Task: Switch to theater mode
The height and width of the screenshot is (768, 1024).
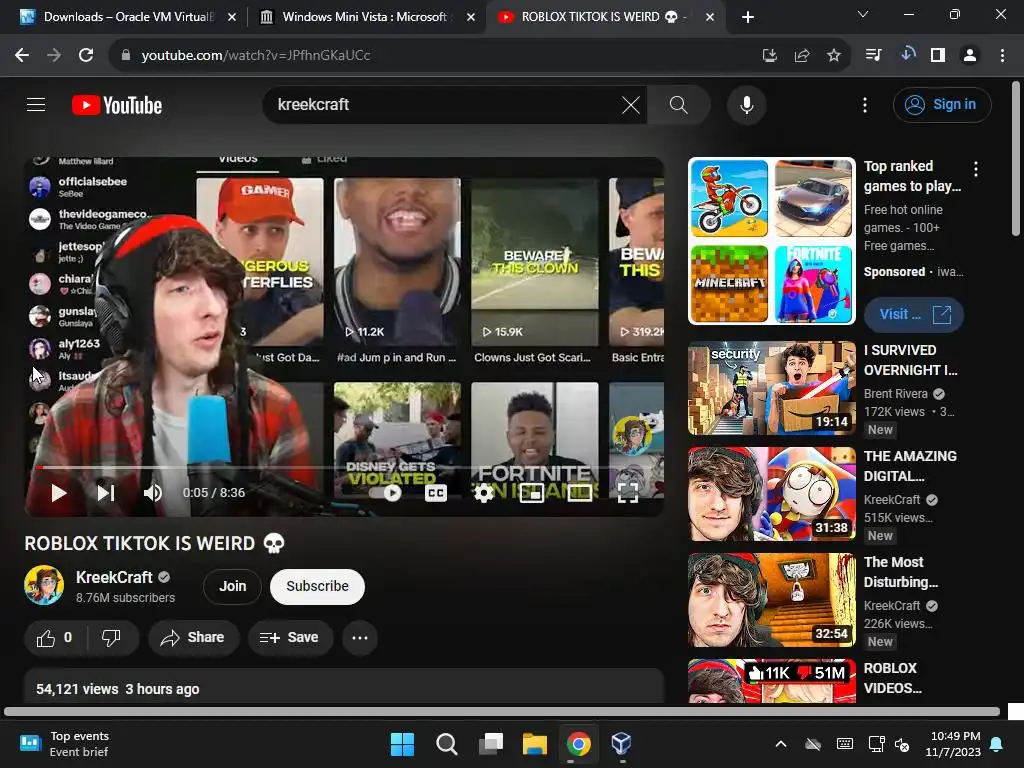Action: coord(580,493)
